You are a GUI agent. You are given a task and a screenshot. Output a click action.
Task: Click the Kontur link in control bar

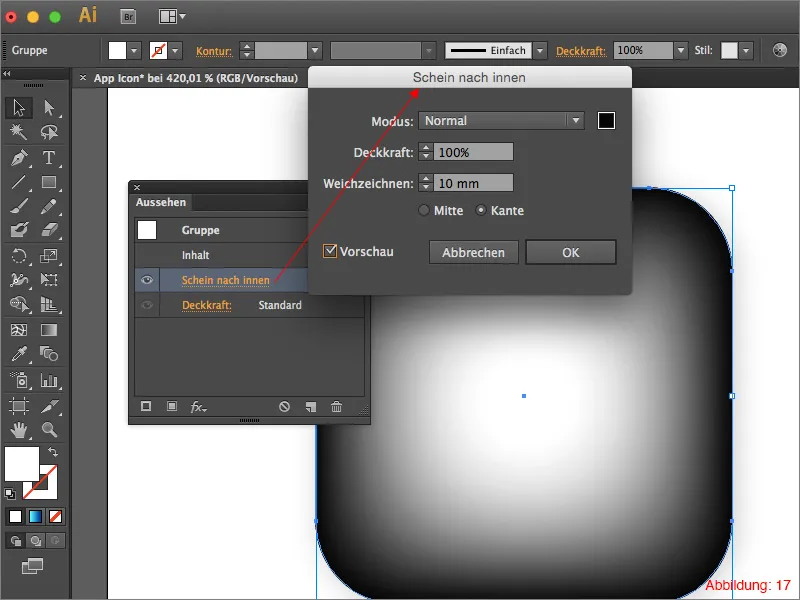(214, 51)
